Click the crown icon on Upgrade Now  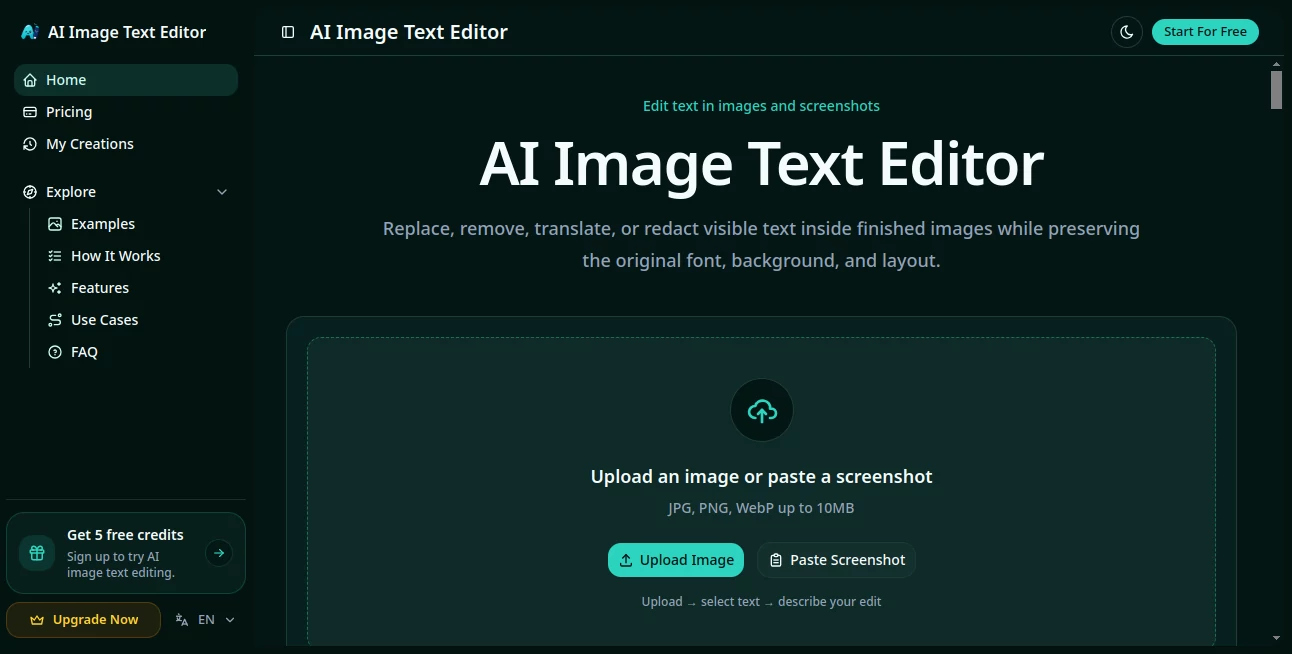coord(37,620)
